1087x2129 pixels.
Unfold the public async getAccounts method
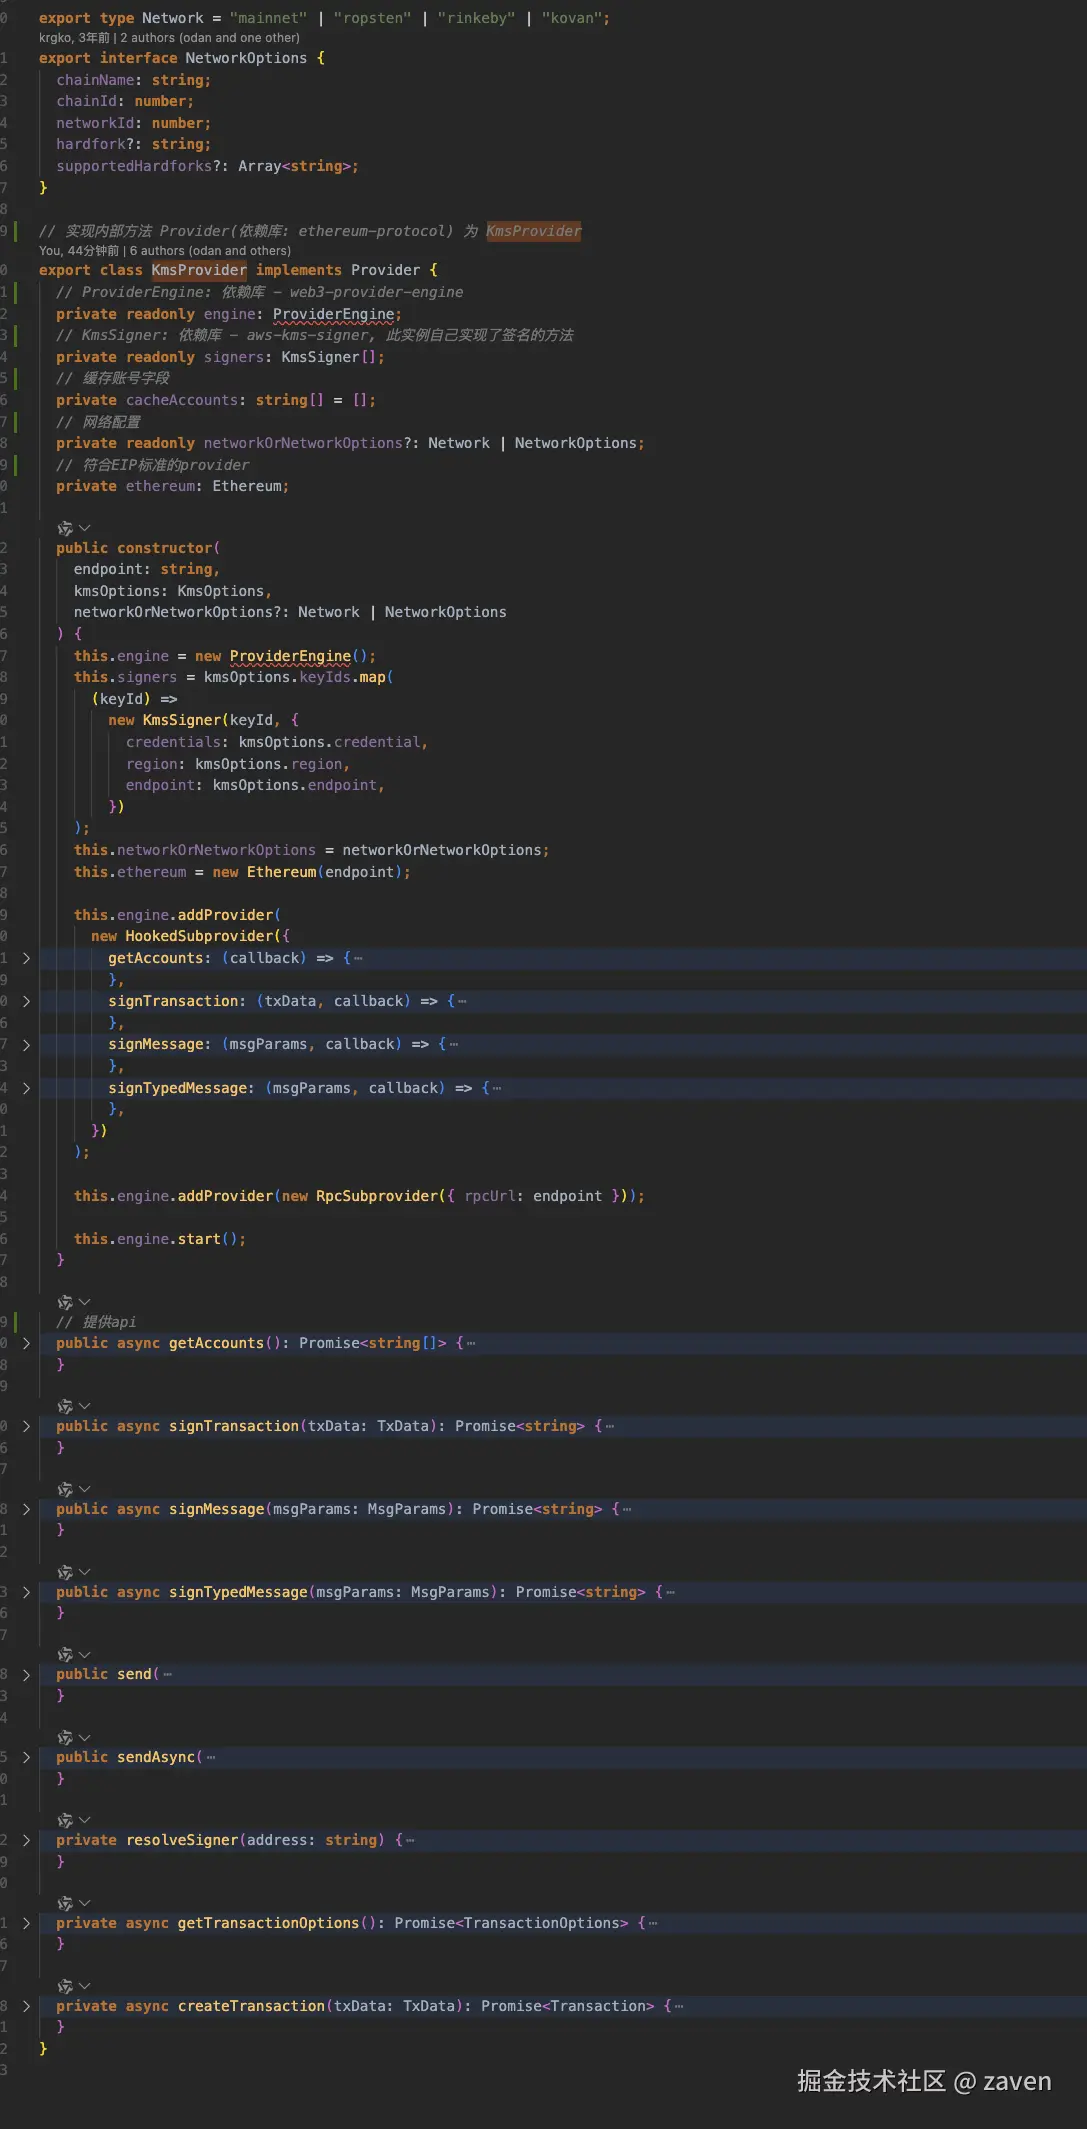(x=26, y=1343)
